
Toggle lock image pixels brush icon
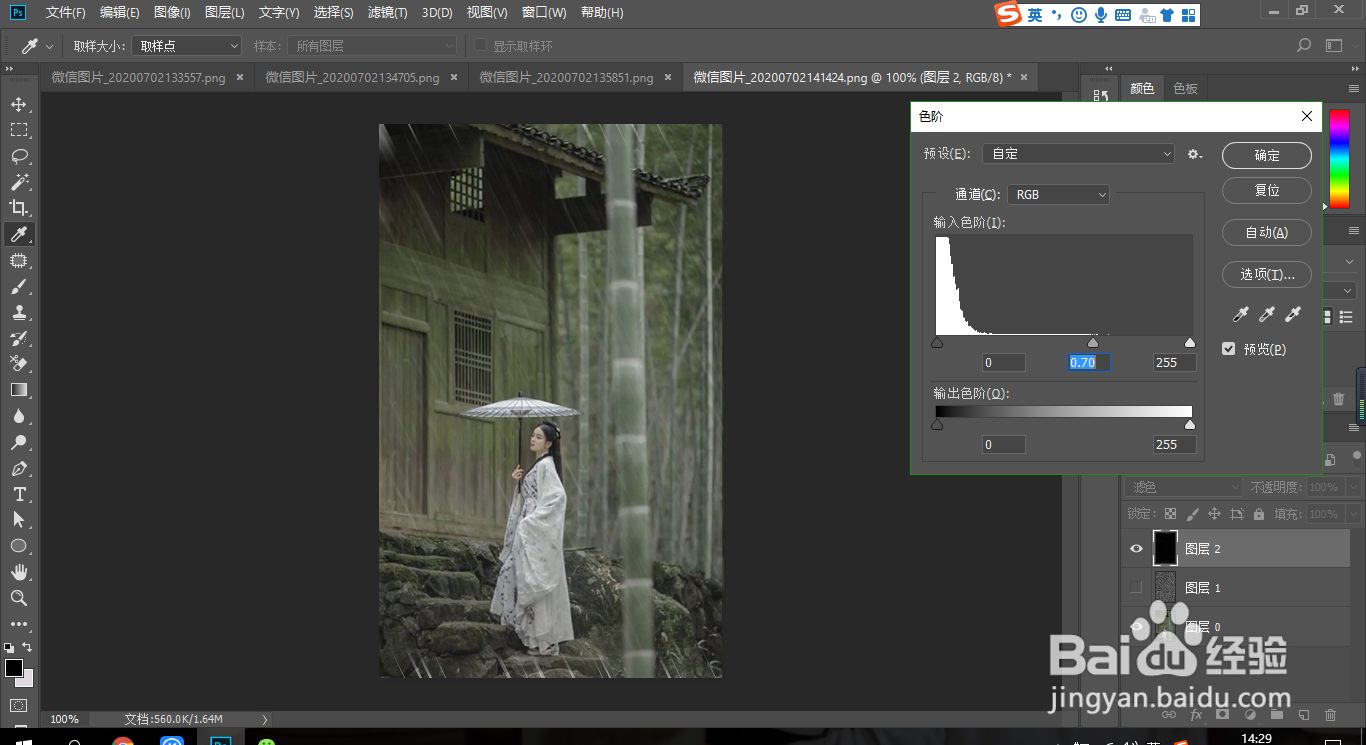coord(1192,514)
